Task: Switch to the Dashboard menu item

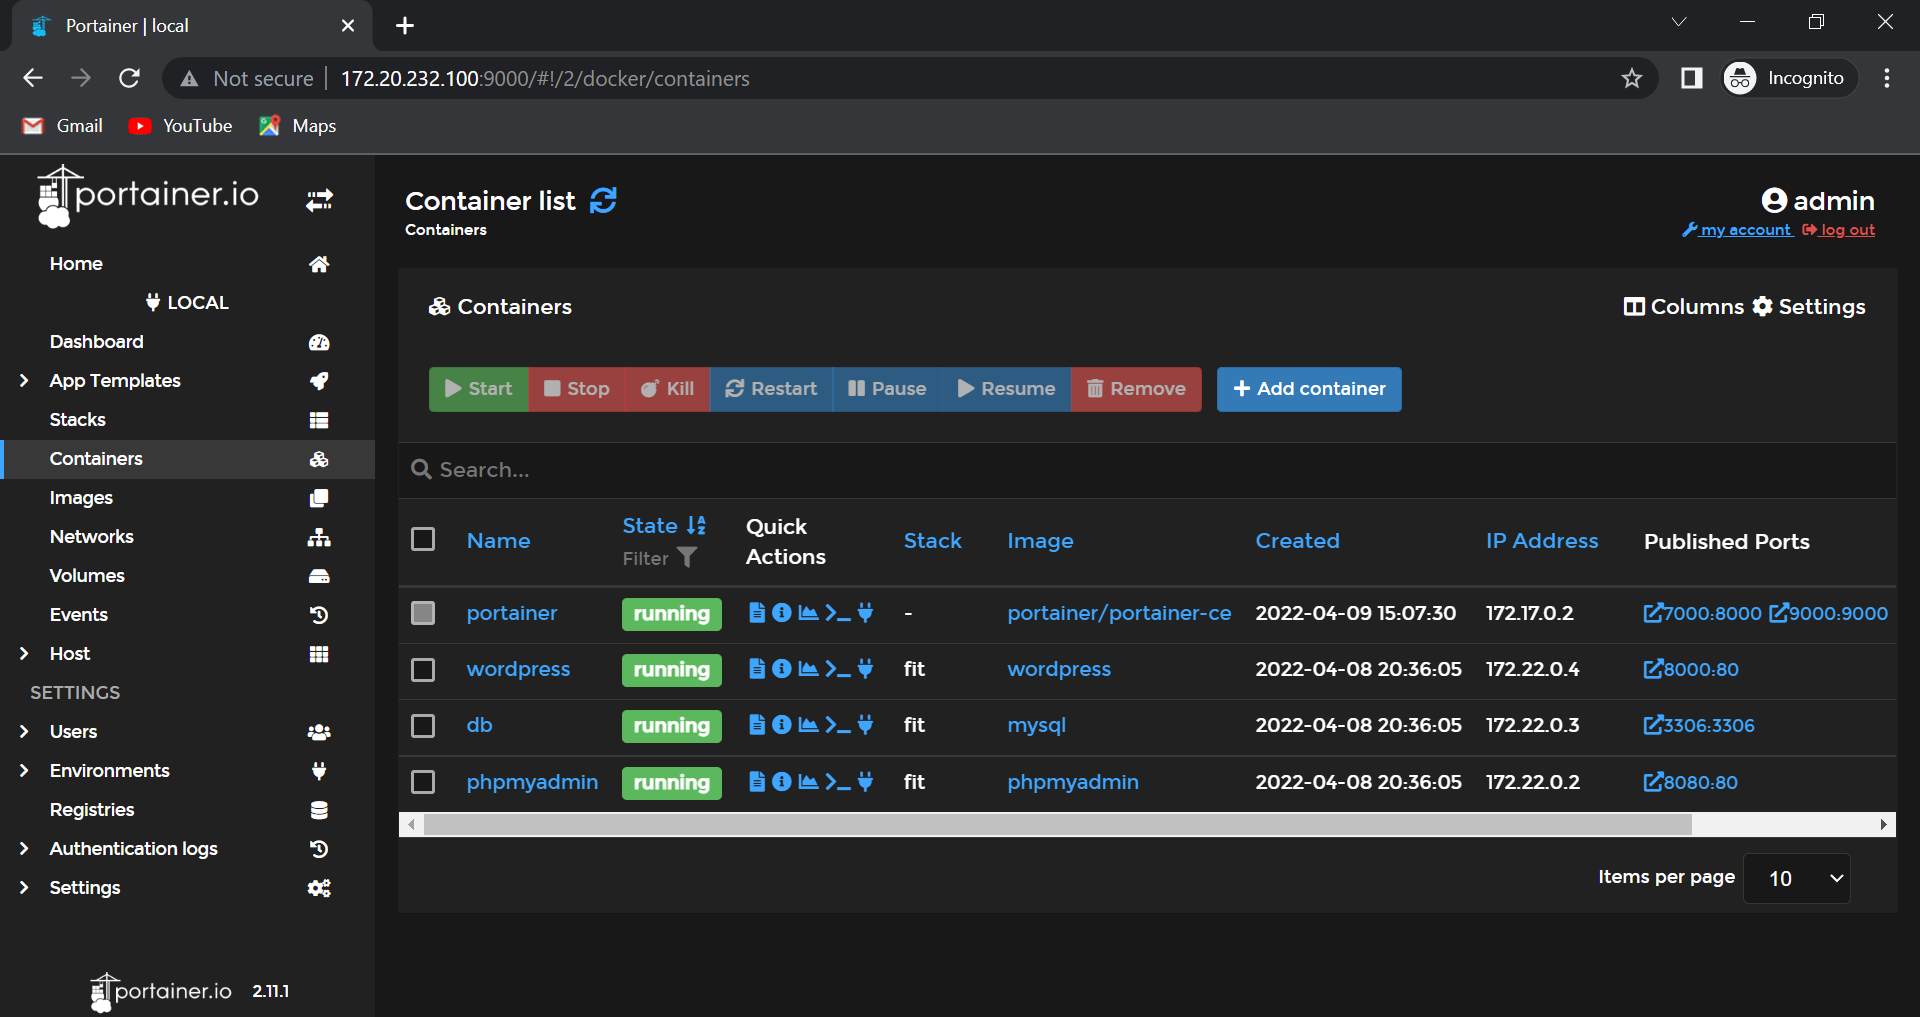Action: pyautogui.click(x=96, y=341)
